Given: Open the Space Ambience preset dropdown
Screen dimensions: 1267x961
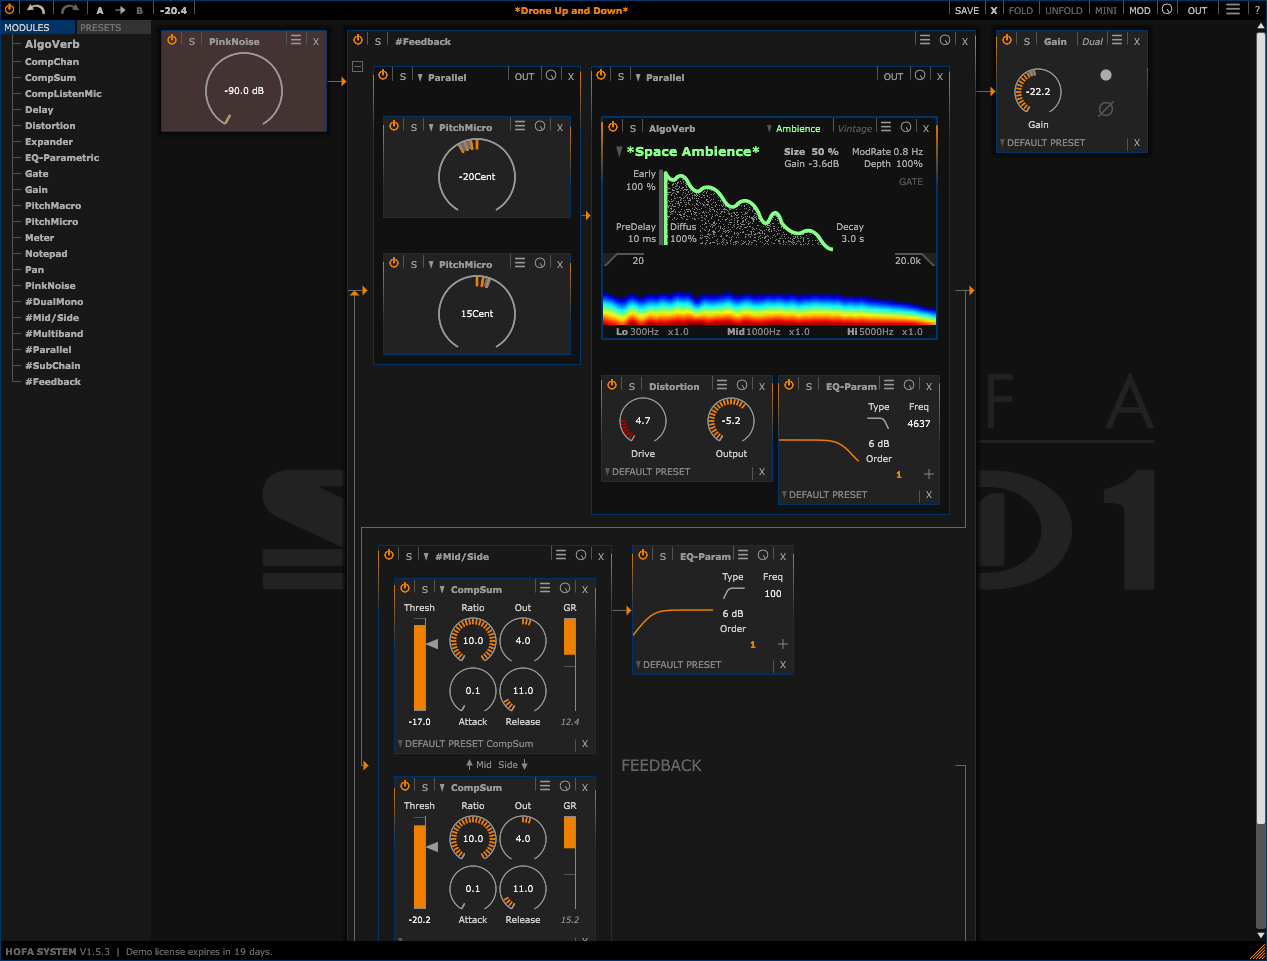Looking at the screenshot, I should (x=688, y=151).
